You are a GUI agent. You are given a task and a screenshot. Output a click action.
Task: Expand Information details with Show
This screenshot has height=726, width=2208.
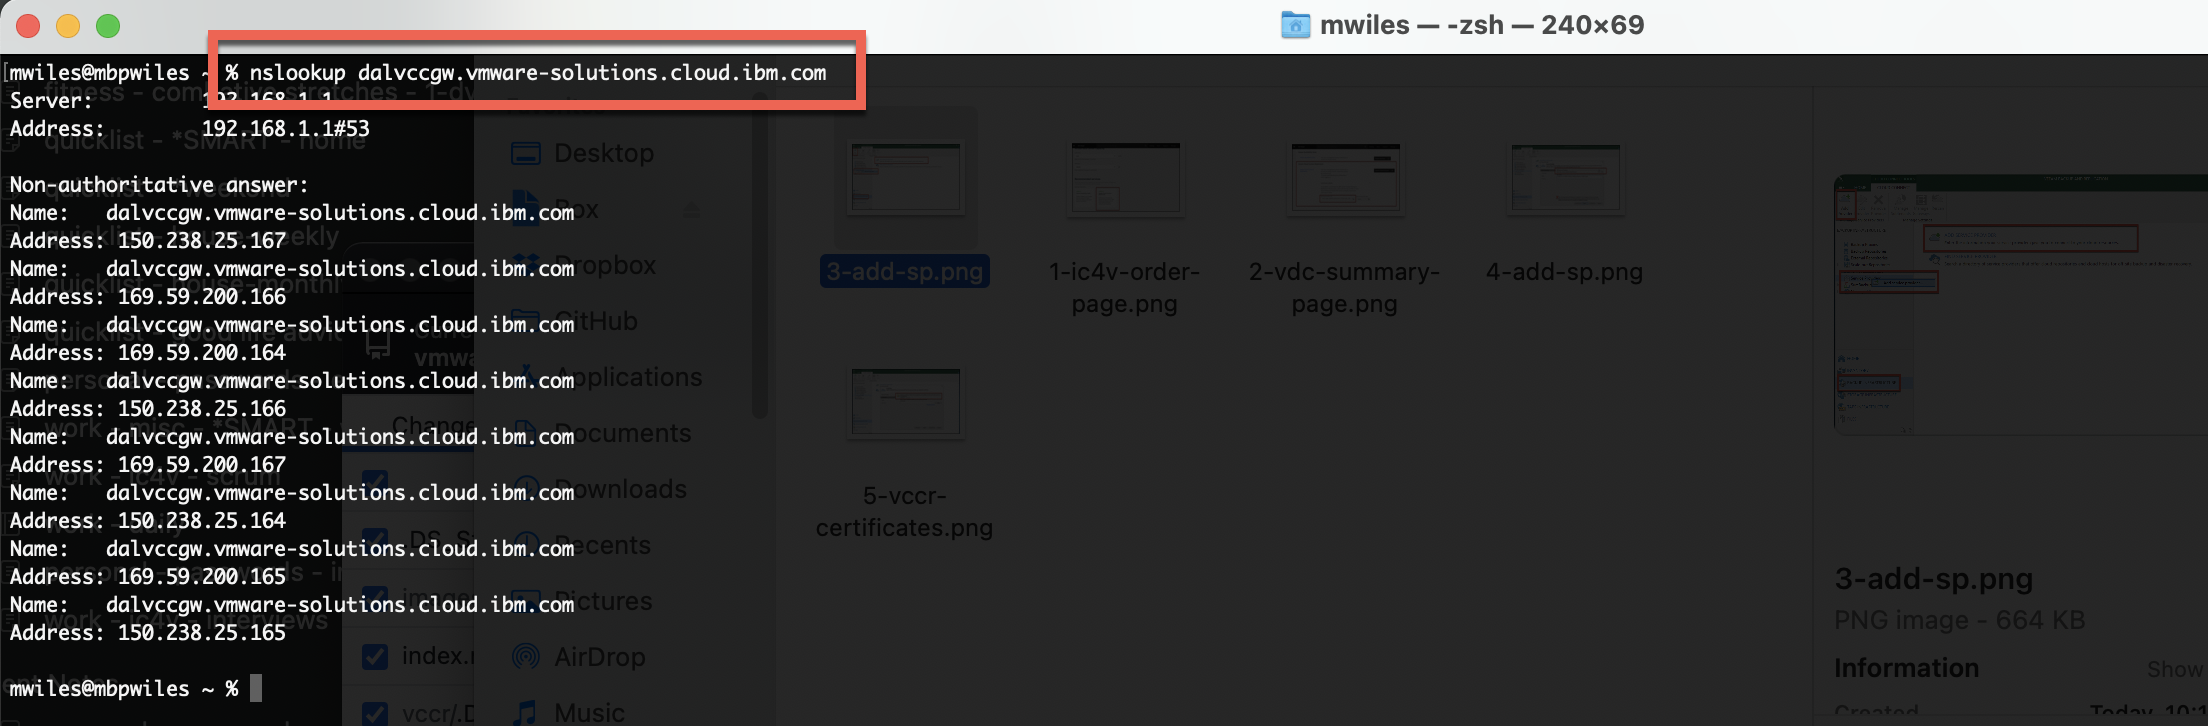coord(2174,669)
